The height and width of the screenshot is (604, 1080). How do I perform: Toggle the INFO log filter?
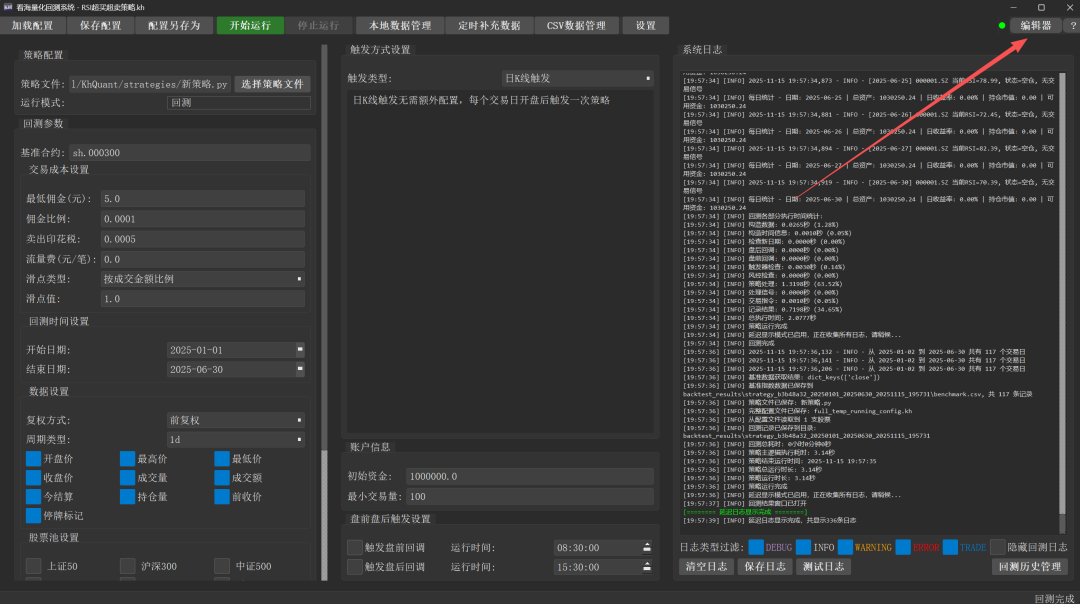(803, 547)
